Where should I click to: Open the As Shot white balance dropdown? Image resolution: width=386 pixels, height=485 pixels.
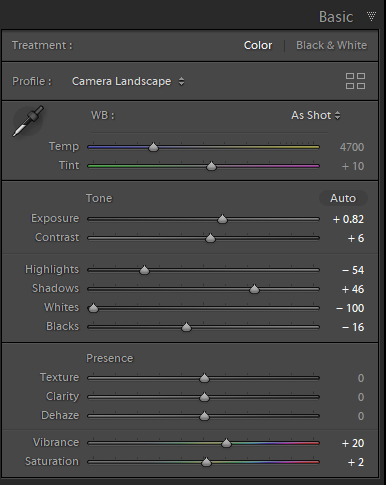coord(316,115)
